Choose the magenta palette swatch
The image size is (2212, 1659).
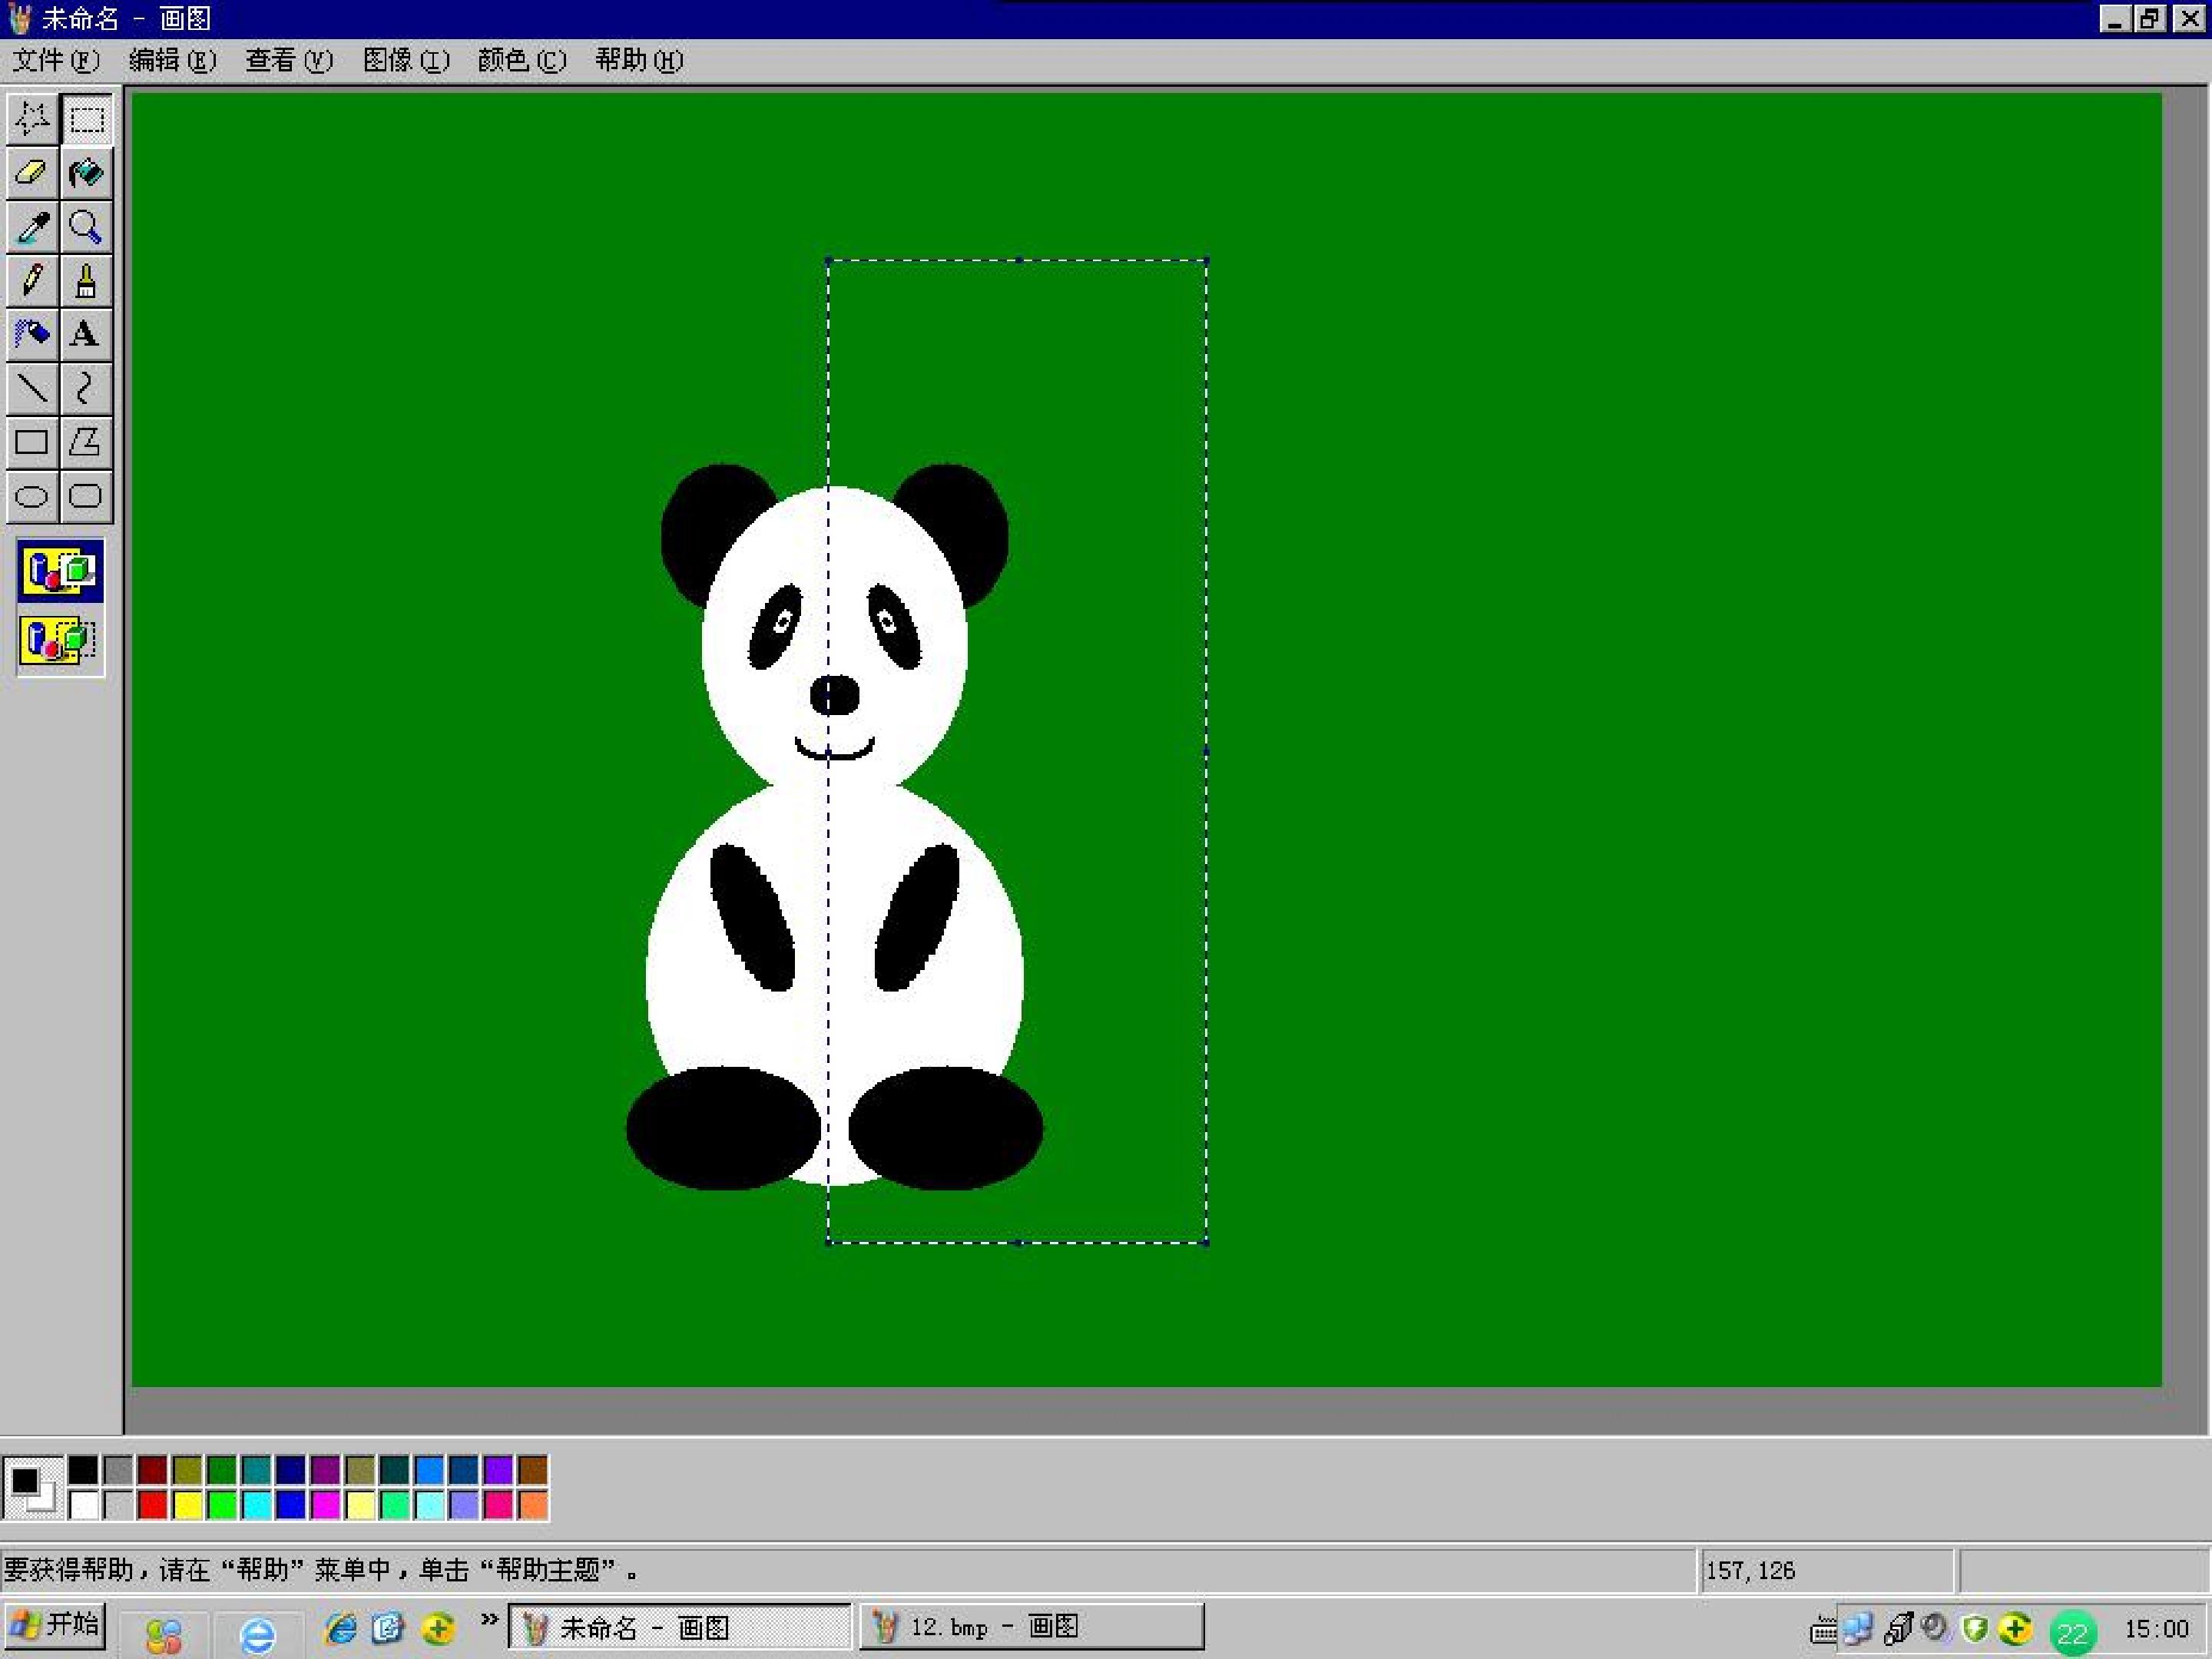pyautogui.click(x=326, y=1504)
